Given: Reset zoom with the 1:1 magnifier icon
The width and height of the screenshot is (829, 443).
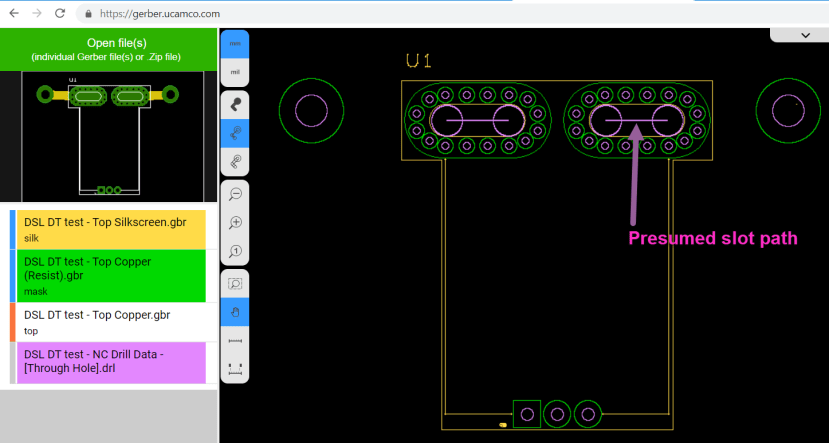Looking at the screenshot, I should click(235, 251).
